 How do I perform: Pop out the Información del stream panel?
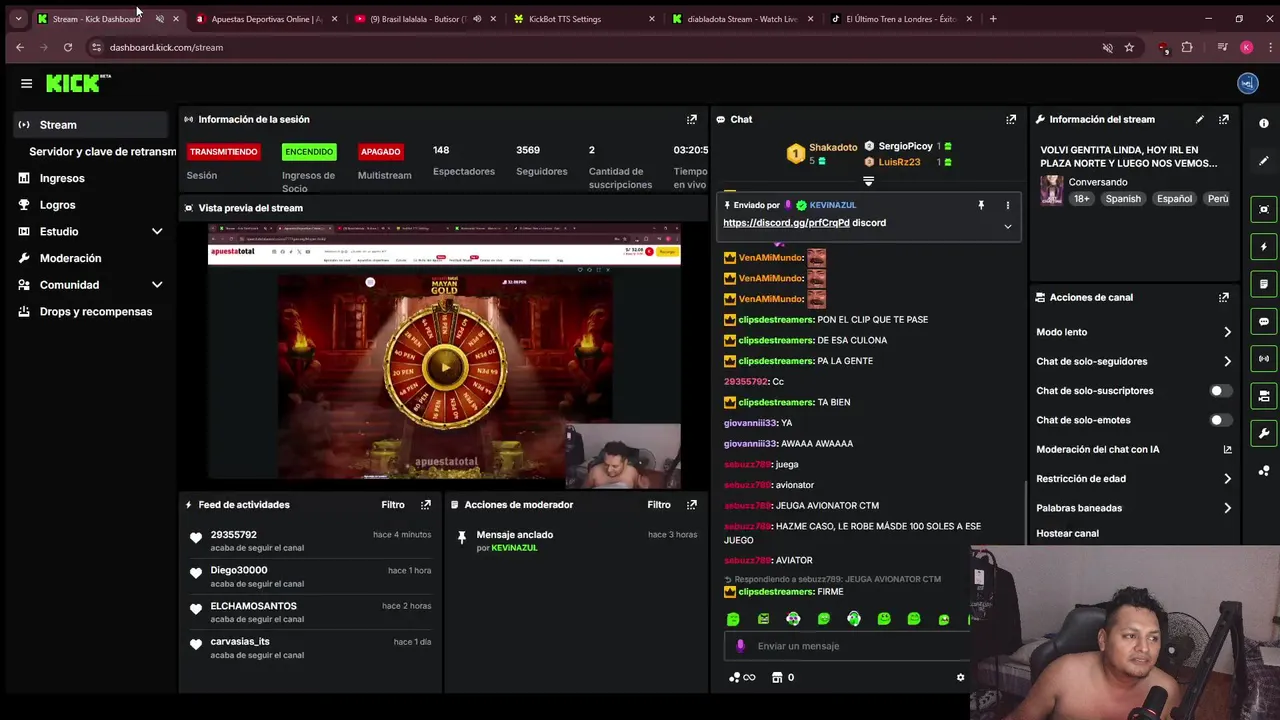(x=1223, y=119)
